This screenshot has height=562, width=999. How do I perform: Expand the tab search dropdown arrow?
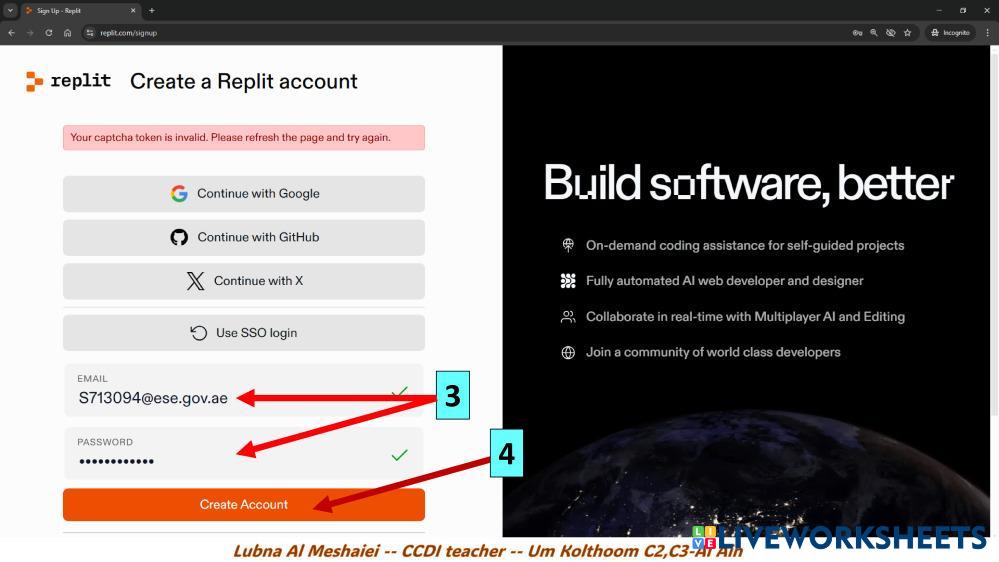pos(11,10)
